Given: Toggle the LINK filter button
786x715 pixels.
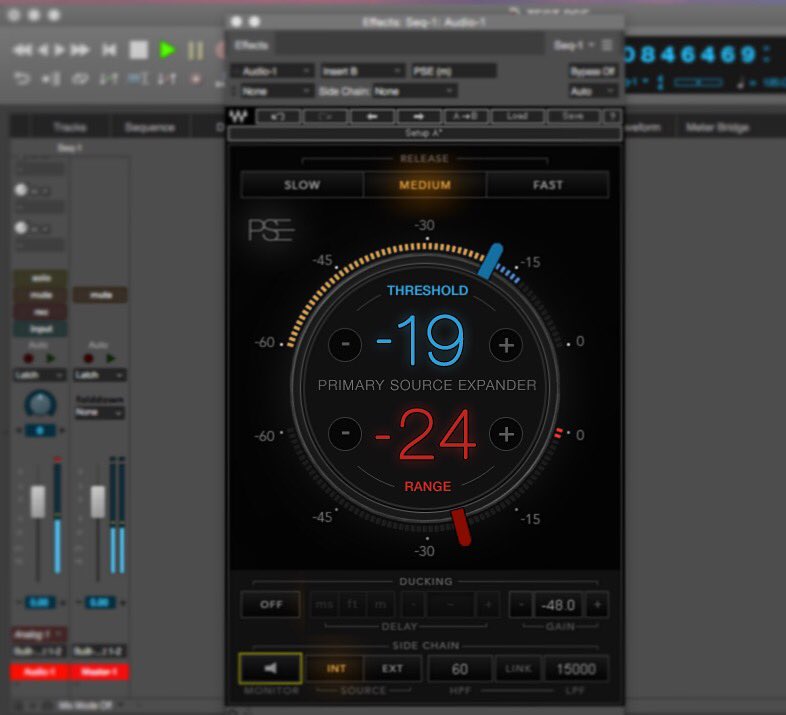Looking at the screenshot, I should click(x=518, y=669).
